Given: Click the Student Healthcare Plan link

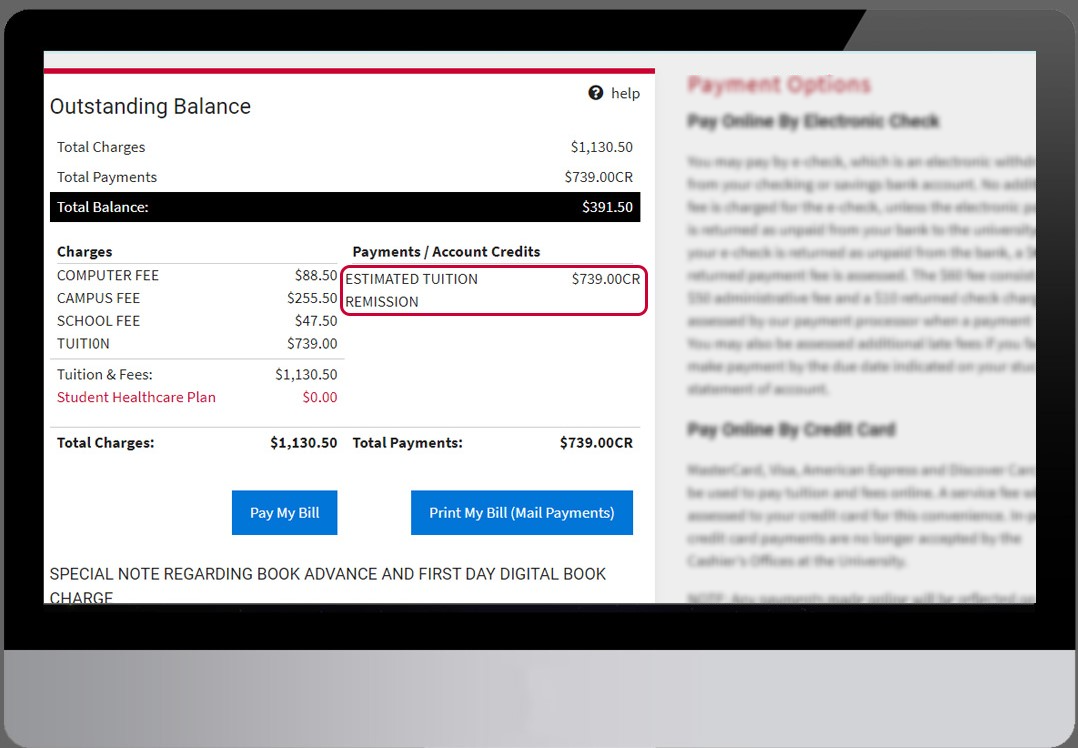Looking at the screenshot, I should tap(136, 397).
